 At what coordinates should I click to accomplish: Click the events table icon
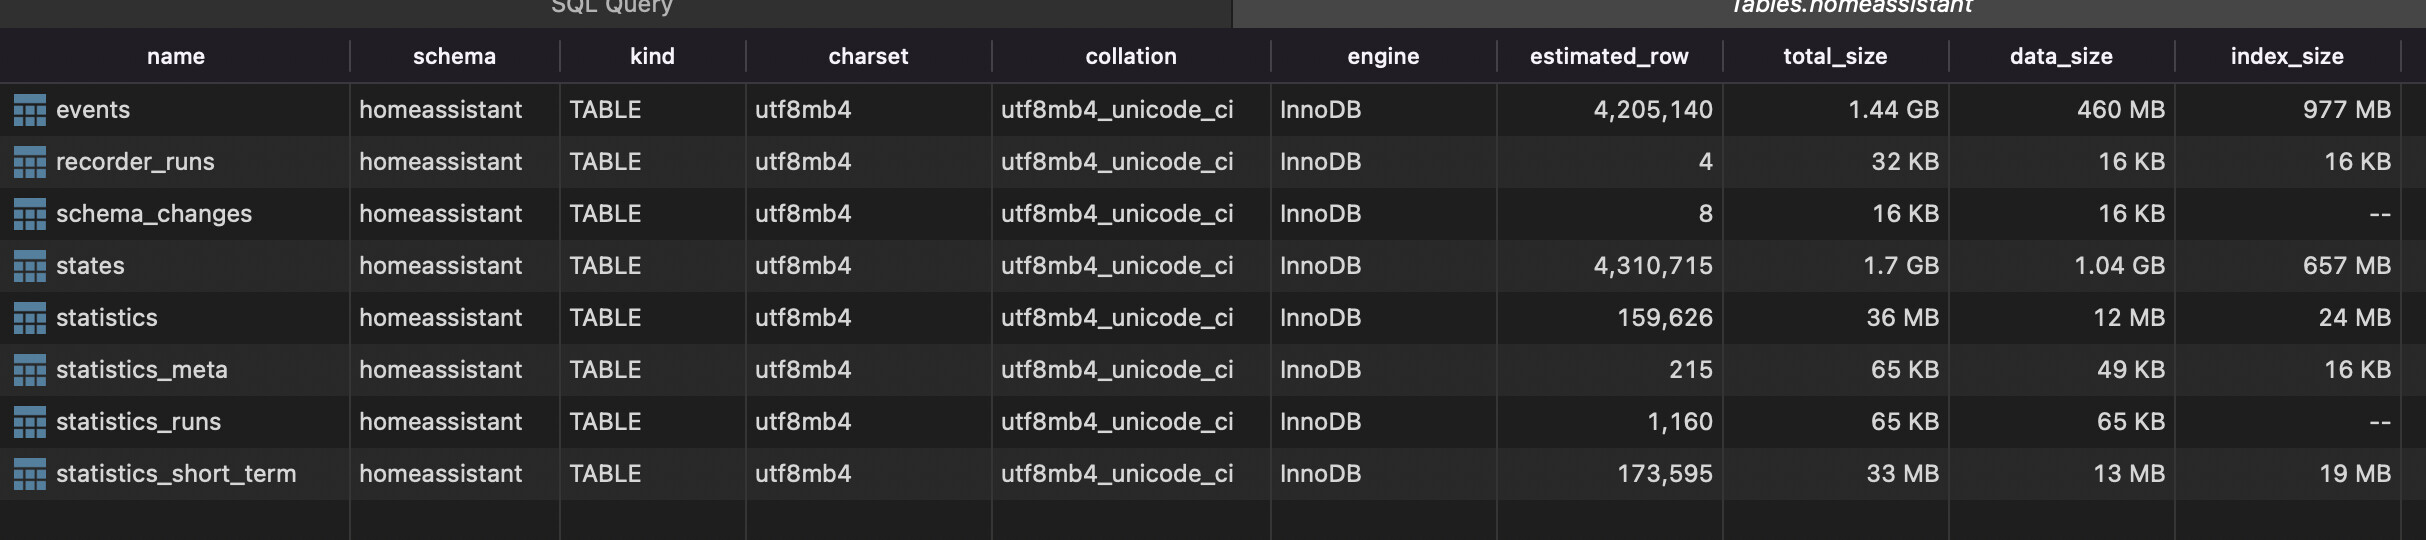pos(30,110)
